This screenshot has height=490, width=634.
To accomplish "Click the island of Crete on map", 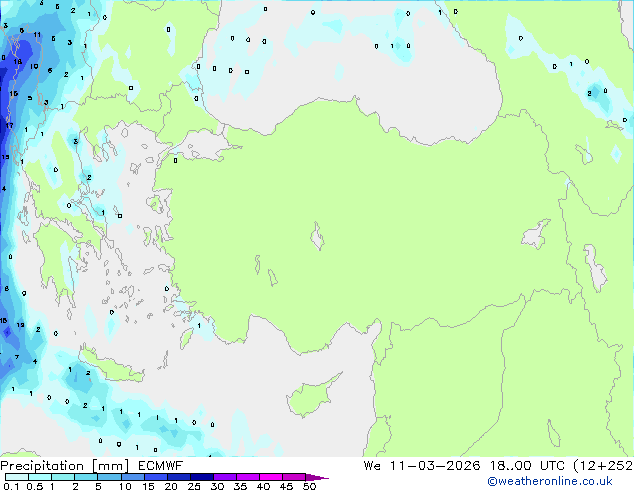I will (111, 366).
